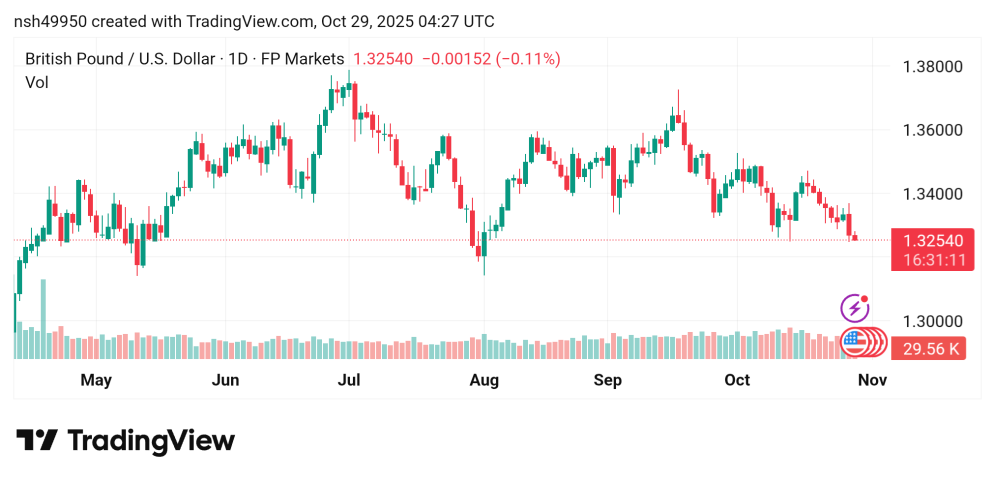Click the red 1.32540 current price label

[x=932, y=241]
